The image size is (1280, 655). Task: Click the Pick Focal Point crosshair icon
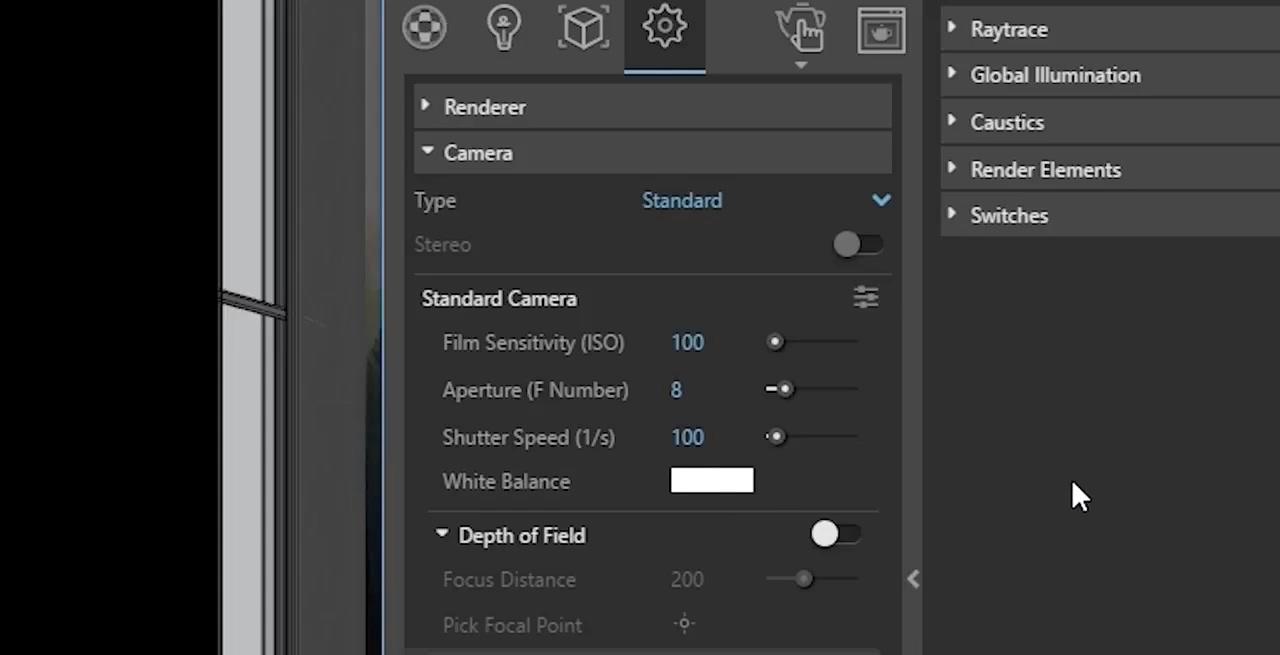tap(684, 624)
